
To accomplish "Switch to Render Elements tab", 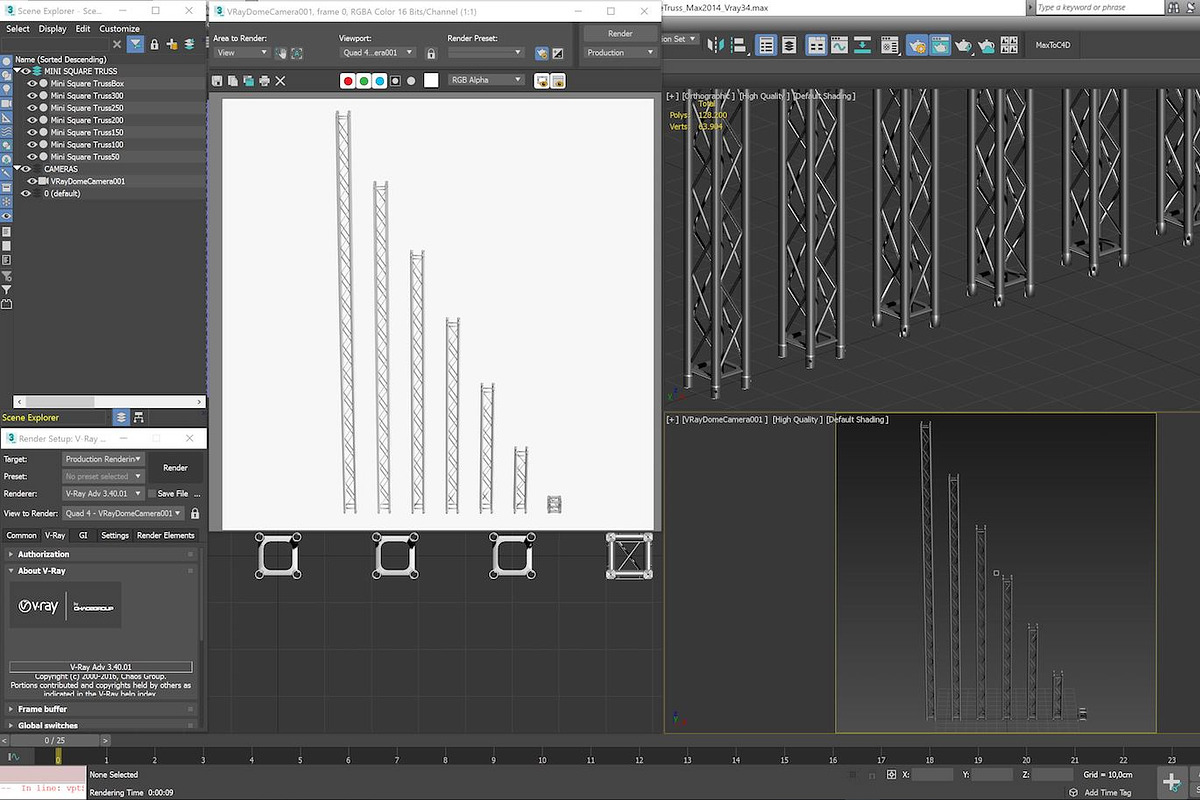I will pos(166,536).
